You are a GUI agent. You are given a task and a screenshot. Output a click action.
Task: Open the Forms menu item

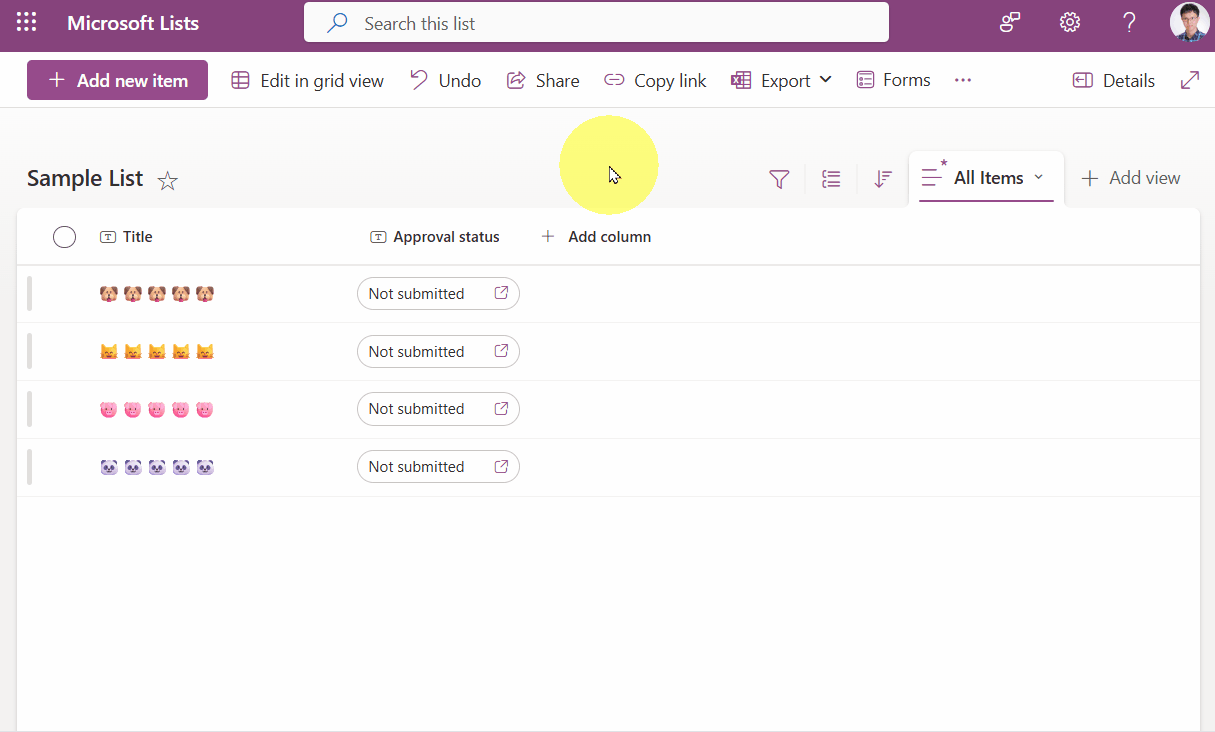point(894,80)
